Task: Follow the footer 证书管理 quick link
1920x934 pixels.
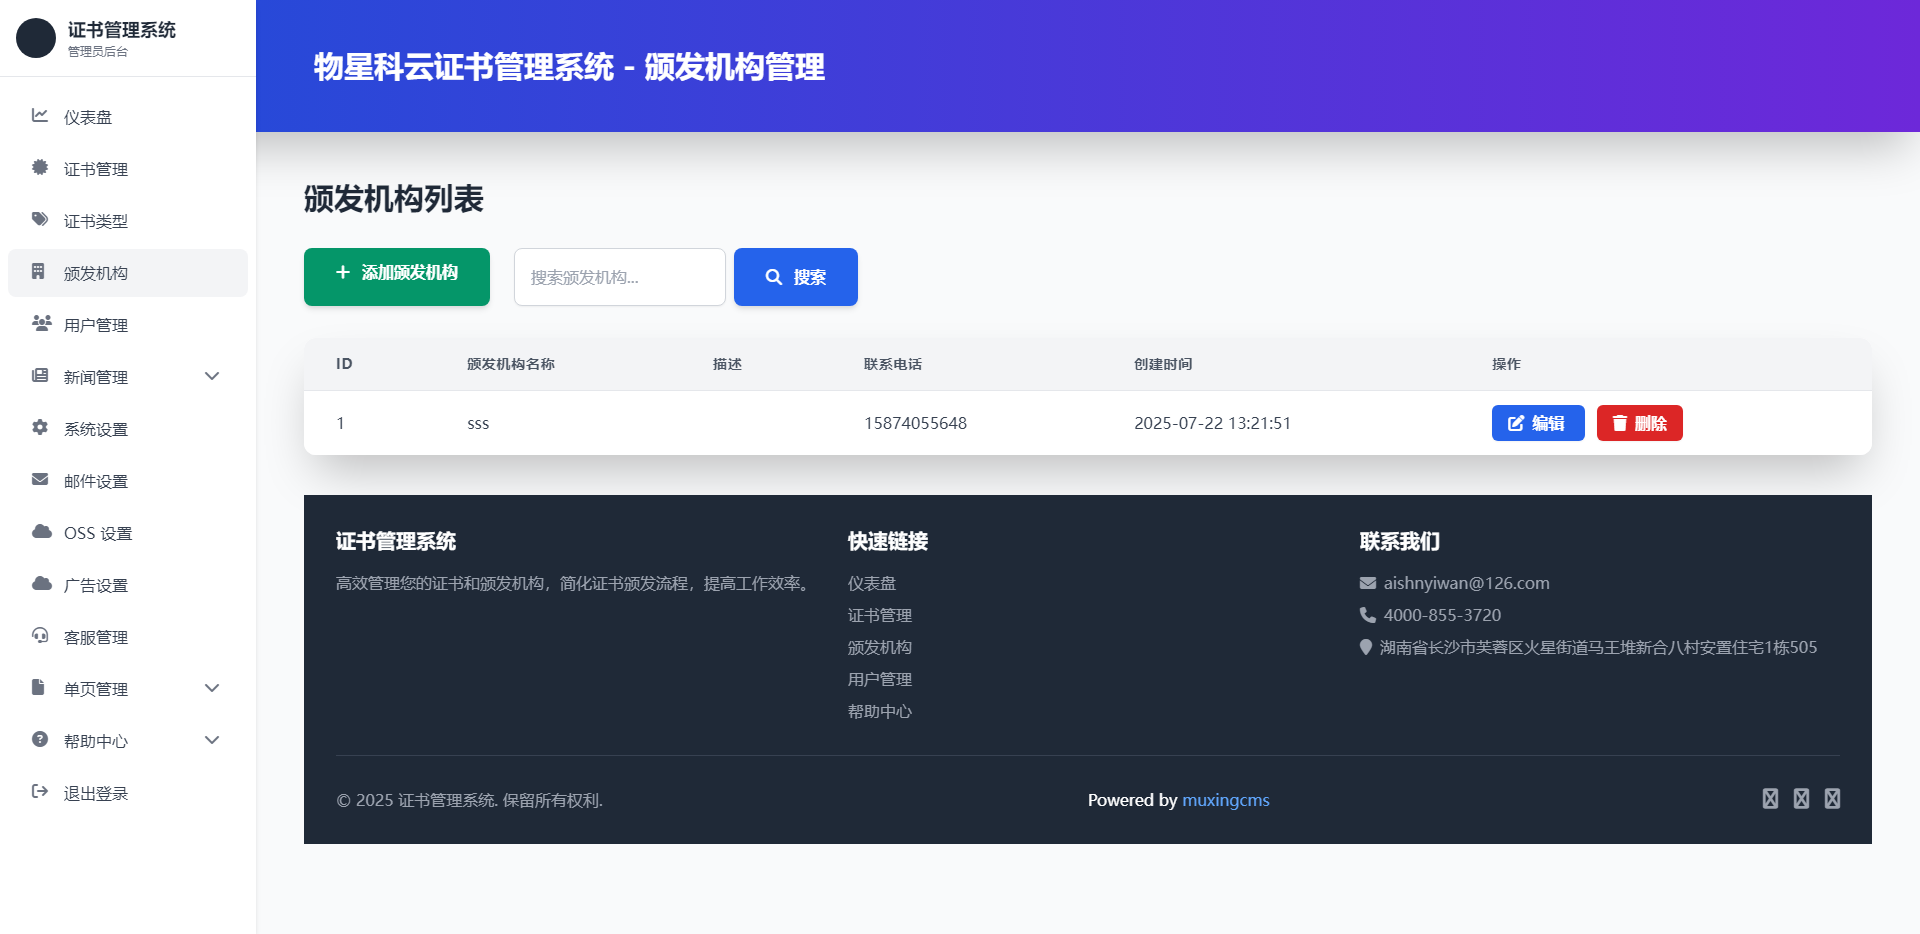Action: 880,615
